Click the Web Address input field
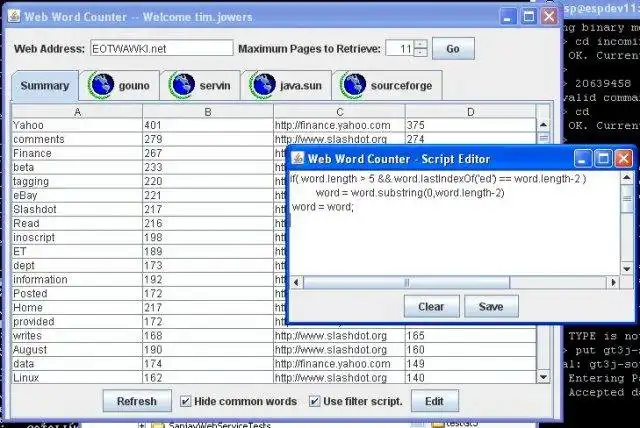 tap(162, 49)
